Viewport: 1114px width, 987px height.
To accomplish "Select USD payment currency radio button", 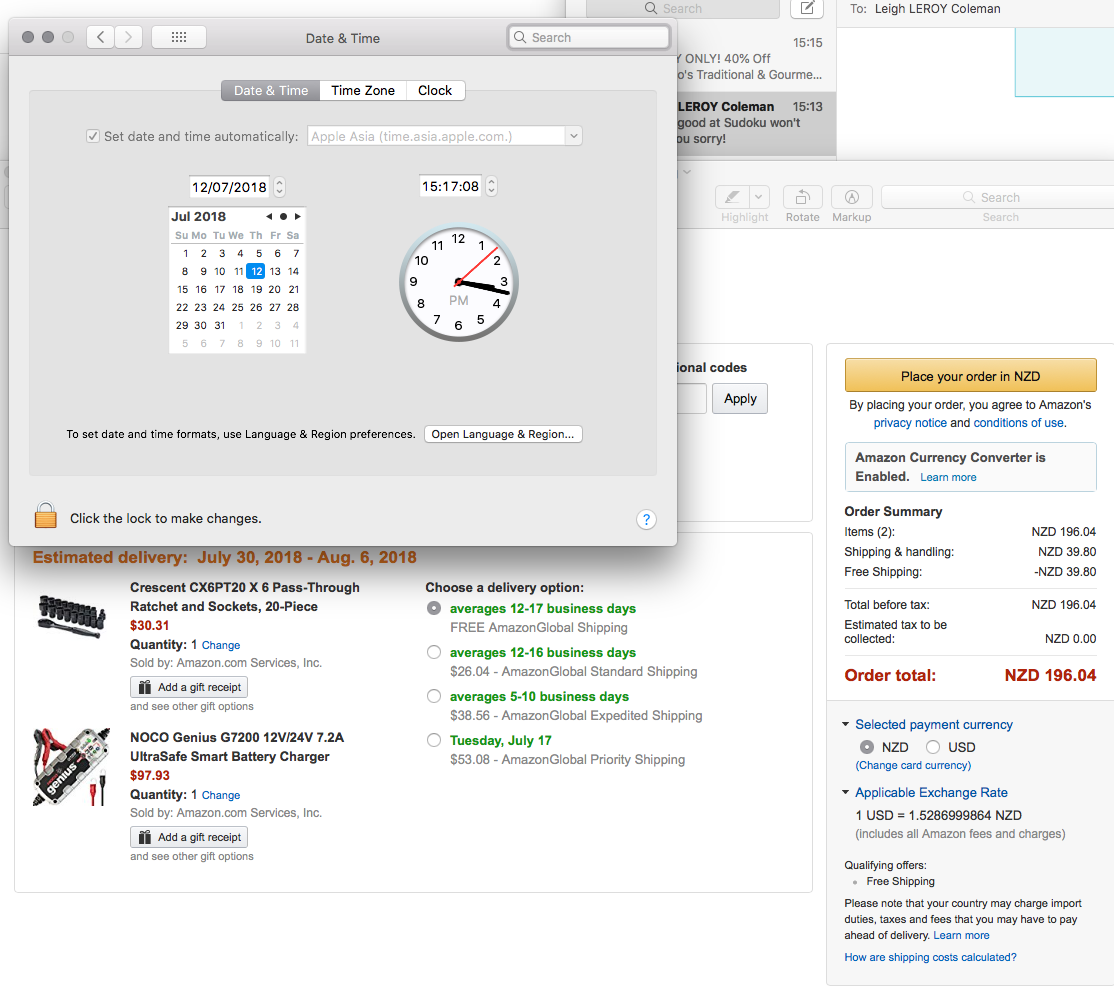I will tap(933, 747).
